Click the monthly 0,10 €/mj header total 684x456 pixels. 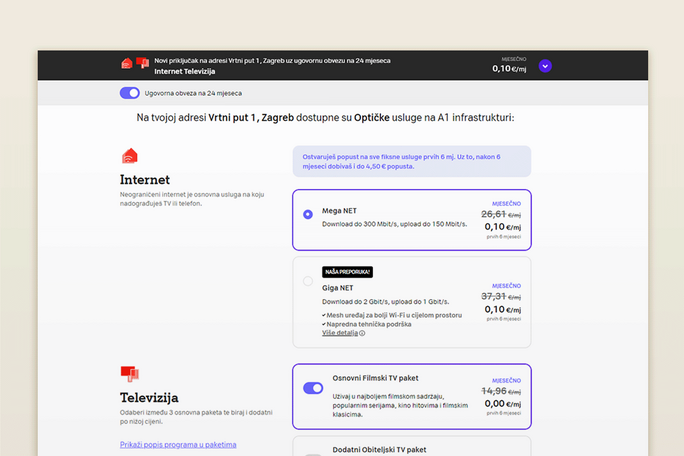click(x=509, y=69)
